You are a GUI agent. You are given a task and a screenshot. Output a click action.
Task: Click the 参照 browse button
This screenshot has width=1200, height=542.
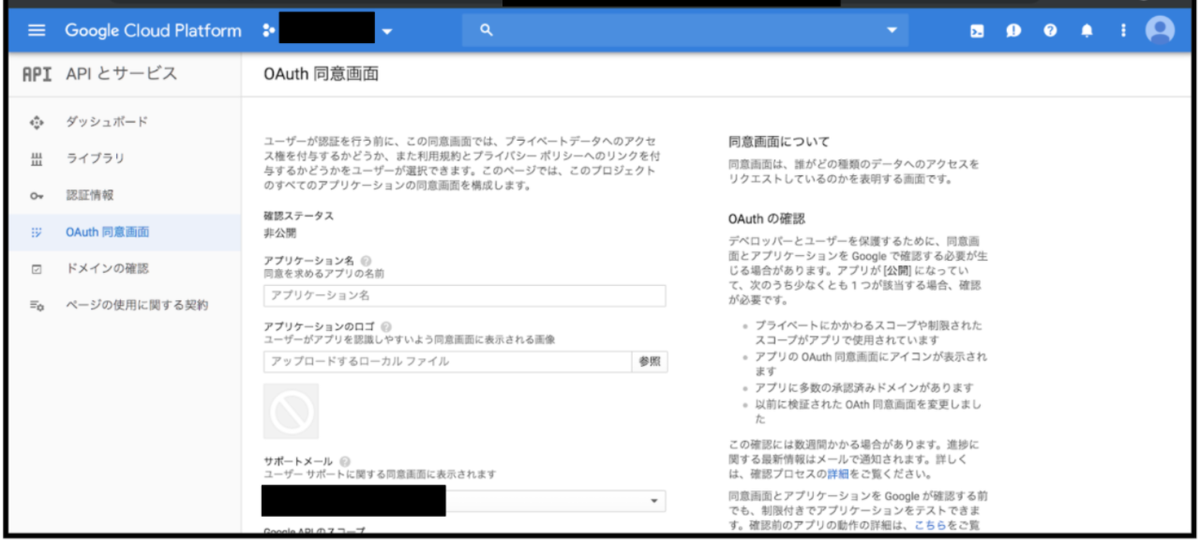650,362
